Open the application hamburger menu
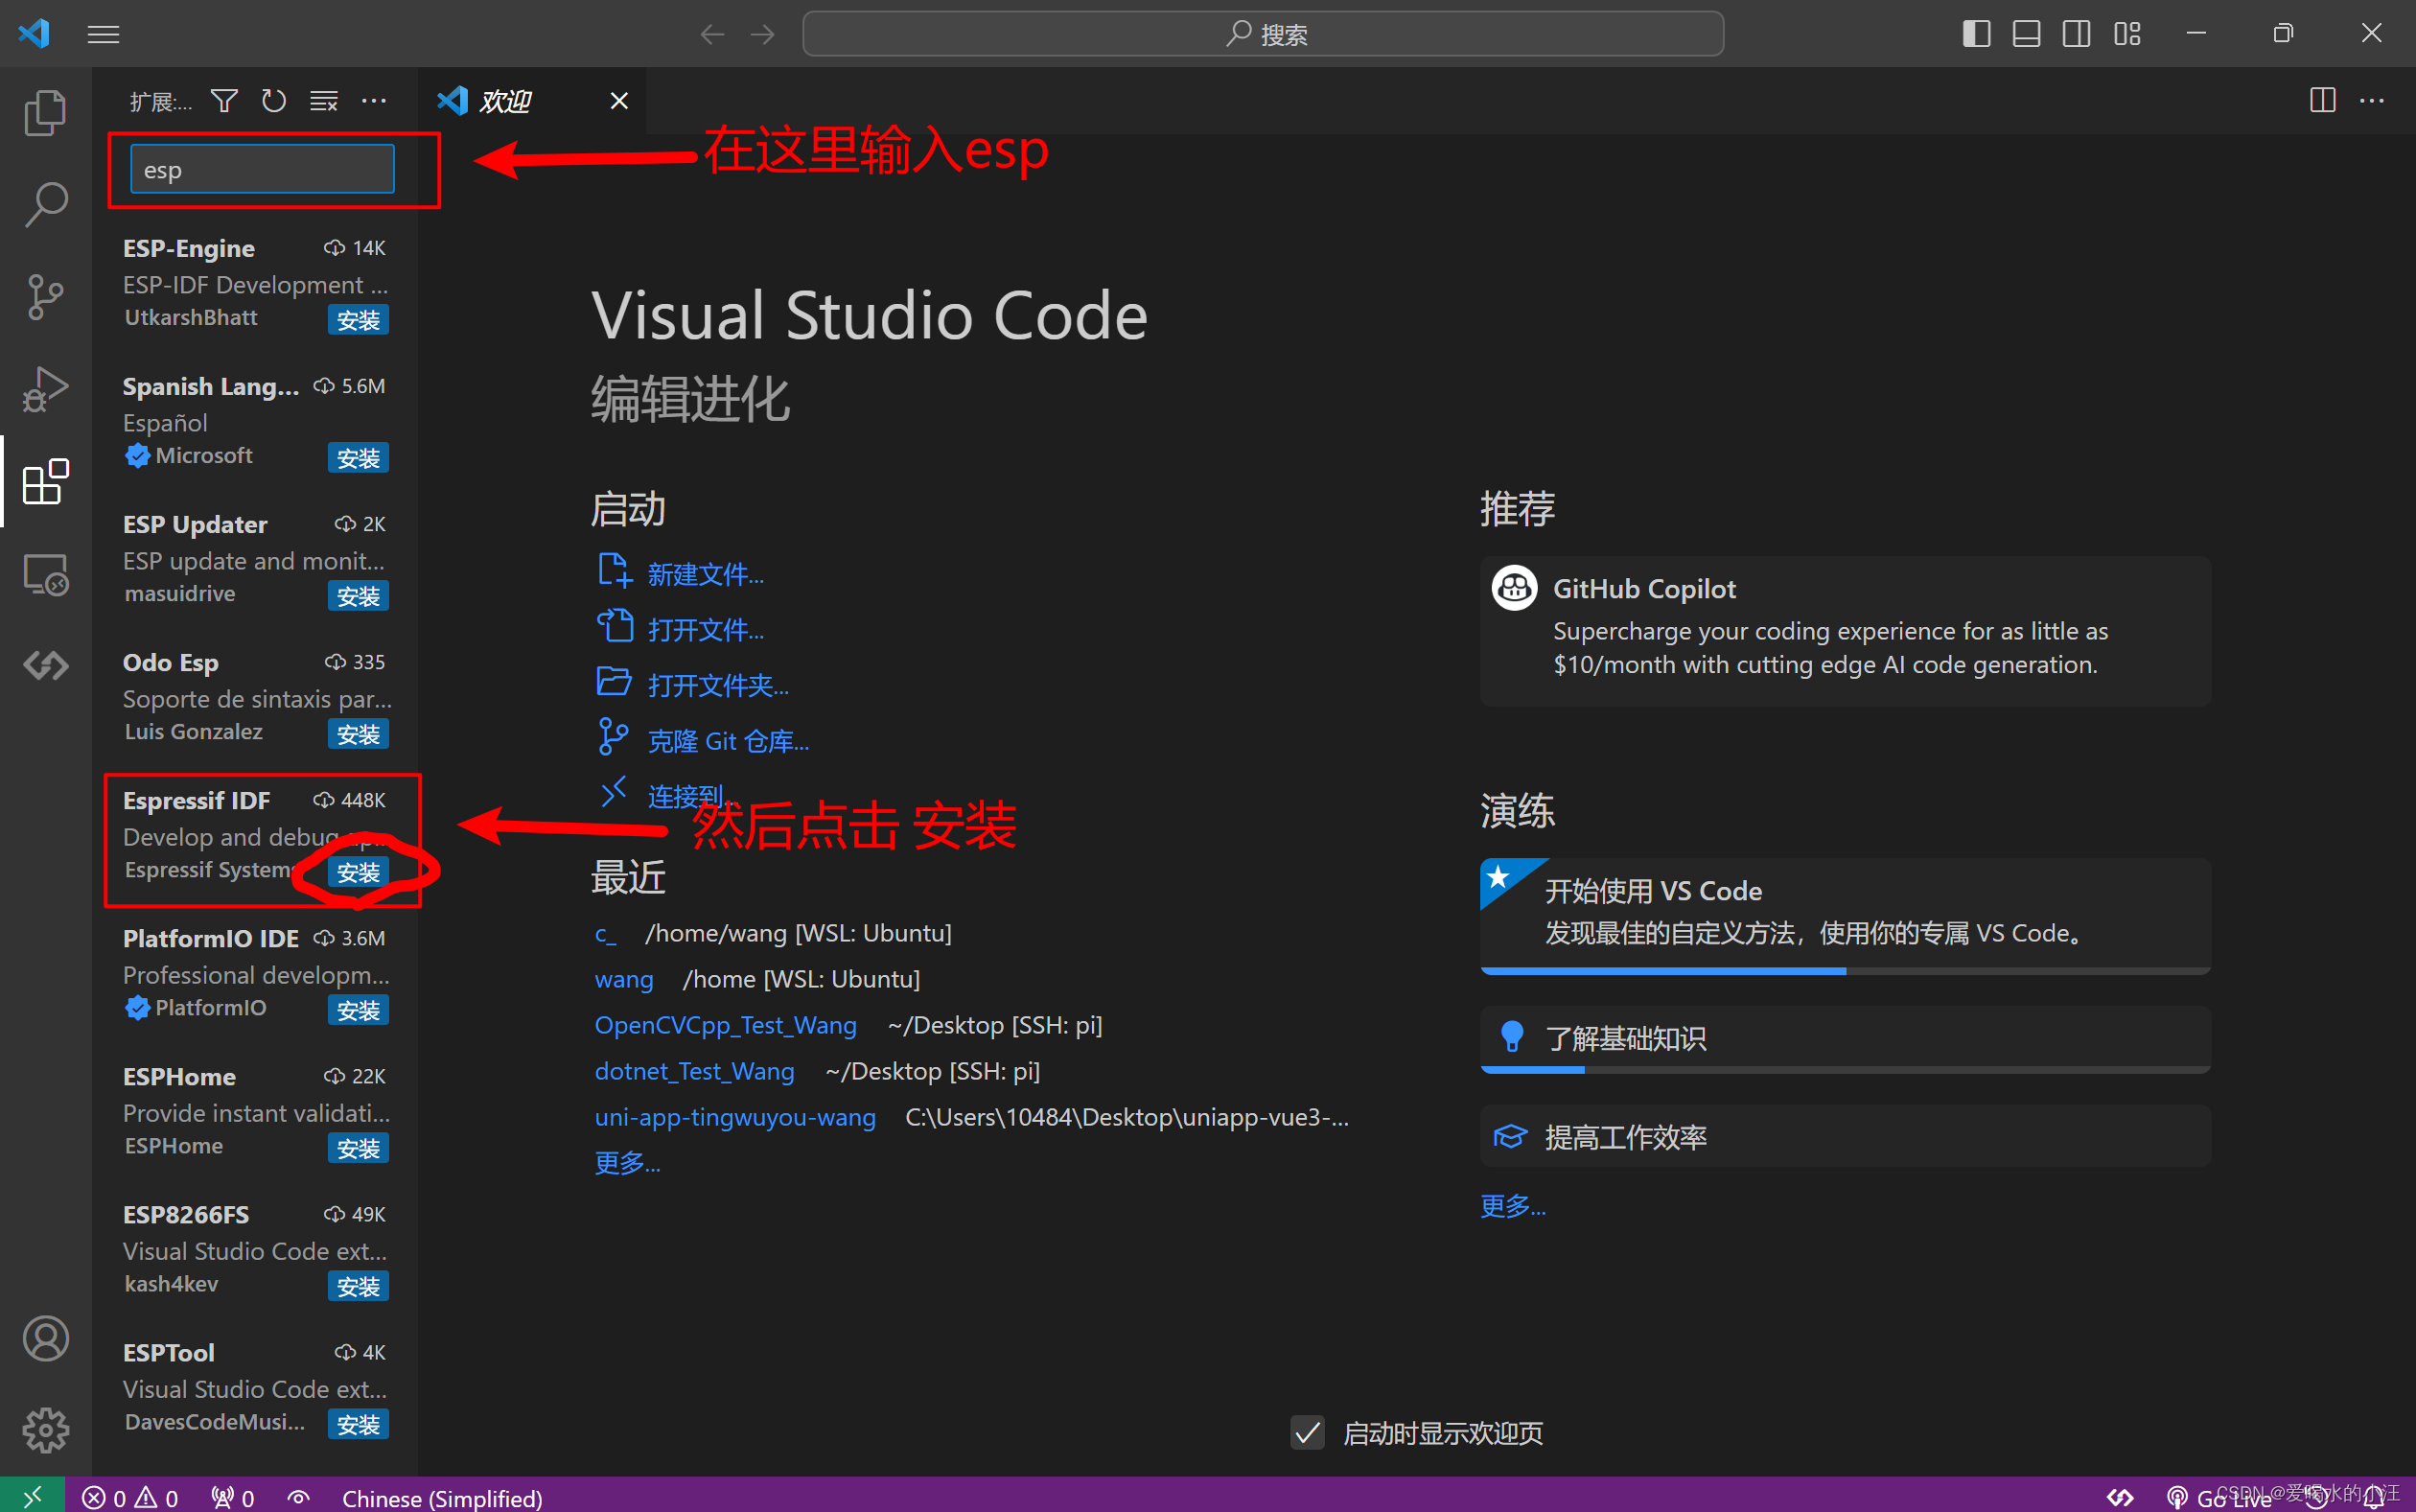Image resolution: width=2416 pixels, height=1512 pixels. (x=103, y=33)
